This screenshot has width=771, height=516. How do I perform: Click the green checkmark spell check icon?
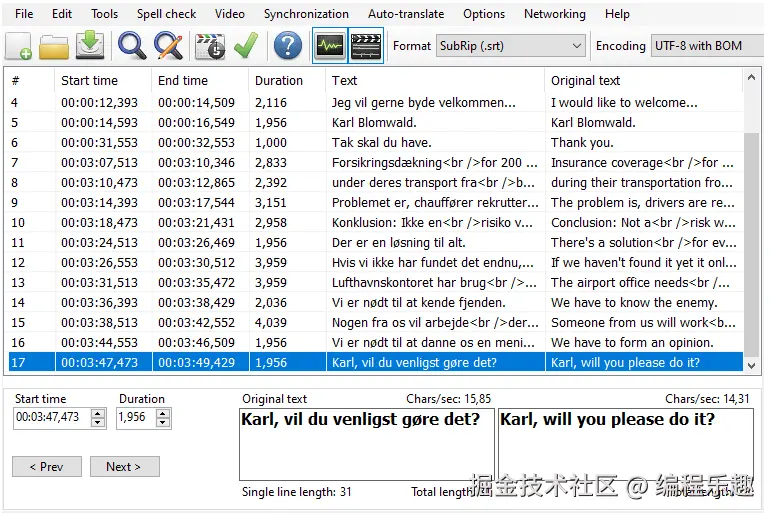[246, 46]
